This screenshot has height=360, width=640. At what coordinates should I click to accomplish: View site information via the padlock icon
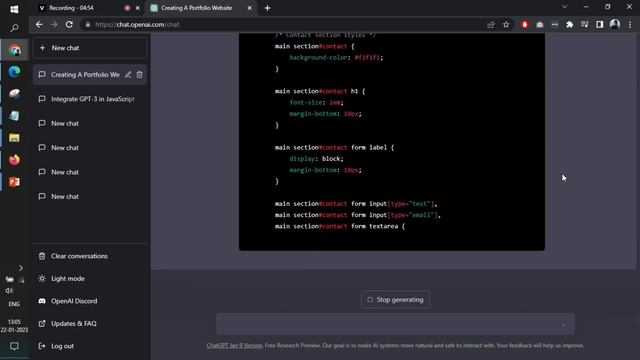[87, 24]
